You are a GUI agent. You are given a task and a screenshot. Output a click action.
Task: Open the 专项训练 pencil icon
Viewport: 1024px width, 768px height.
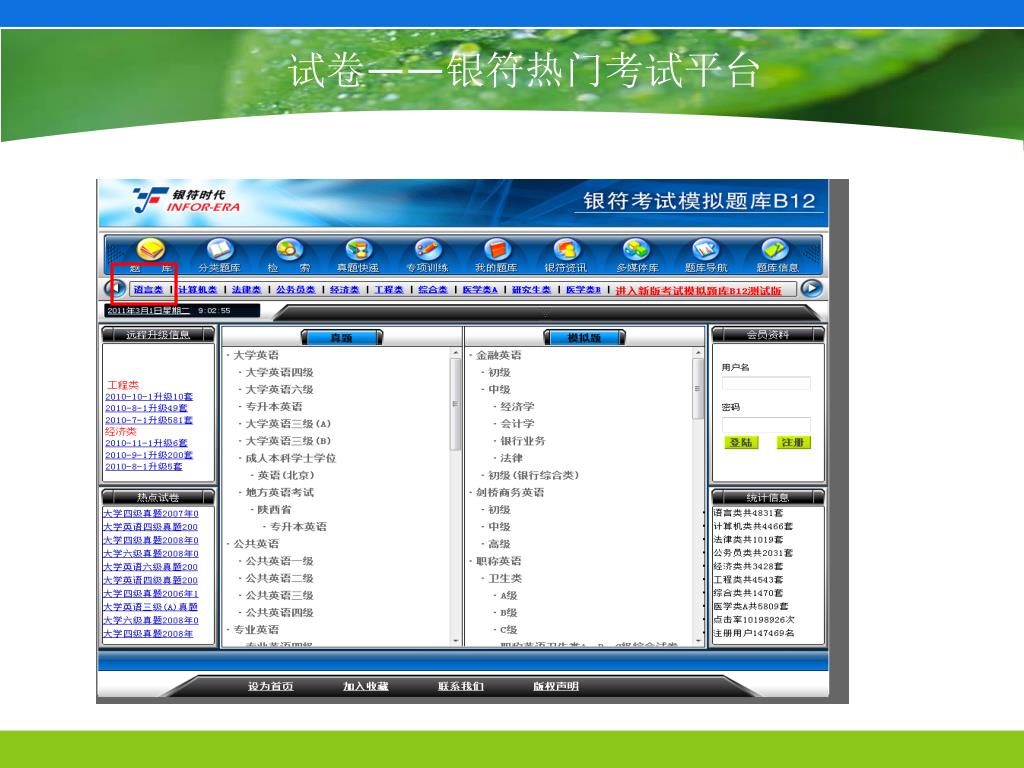coord(428,249)
